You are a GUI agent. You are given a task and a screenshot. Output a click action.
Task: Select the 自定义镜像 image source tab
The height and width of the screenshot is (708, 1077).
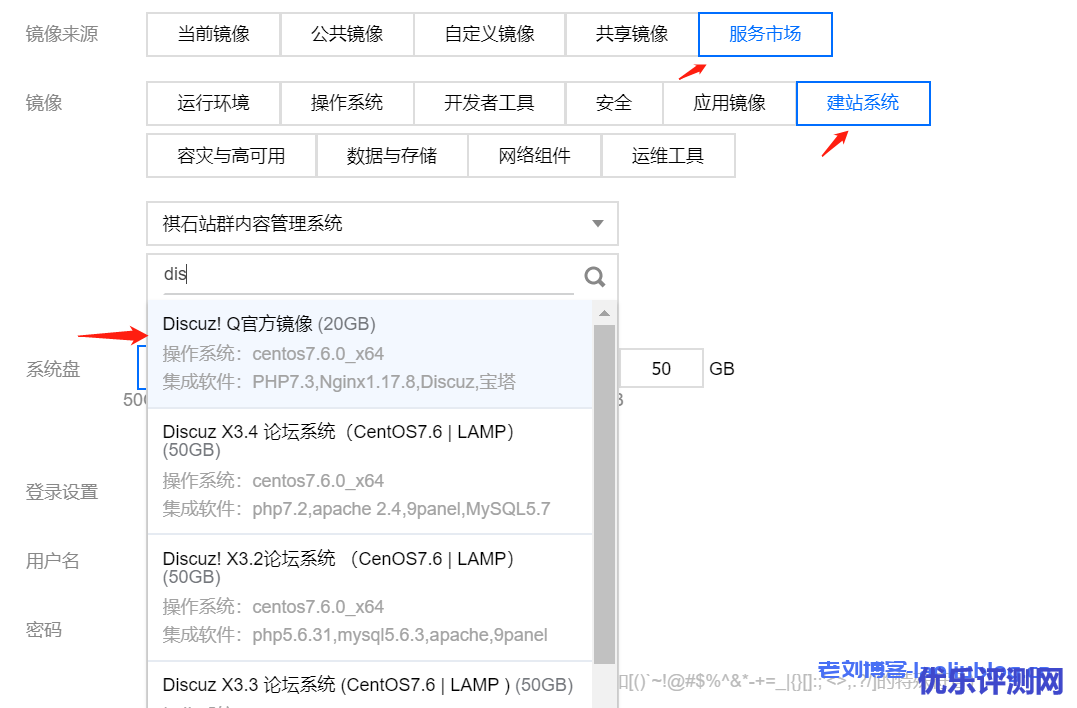tap(490, 34)
